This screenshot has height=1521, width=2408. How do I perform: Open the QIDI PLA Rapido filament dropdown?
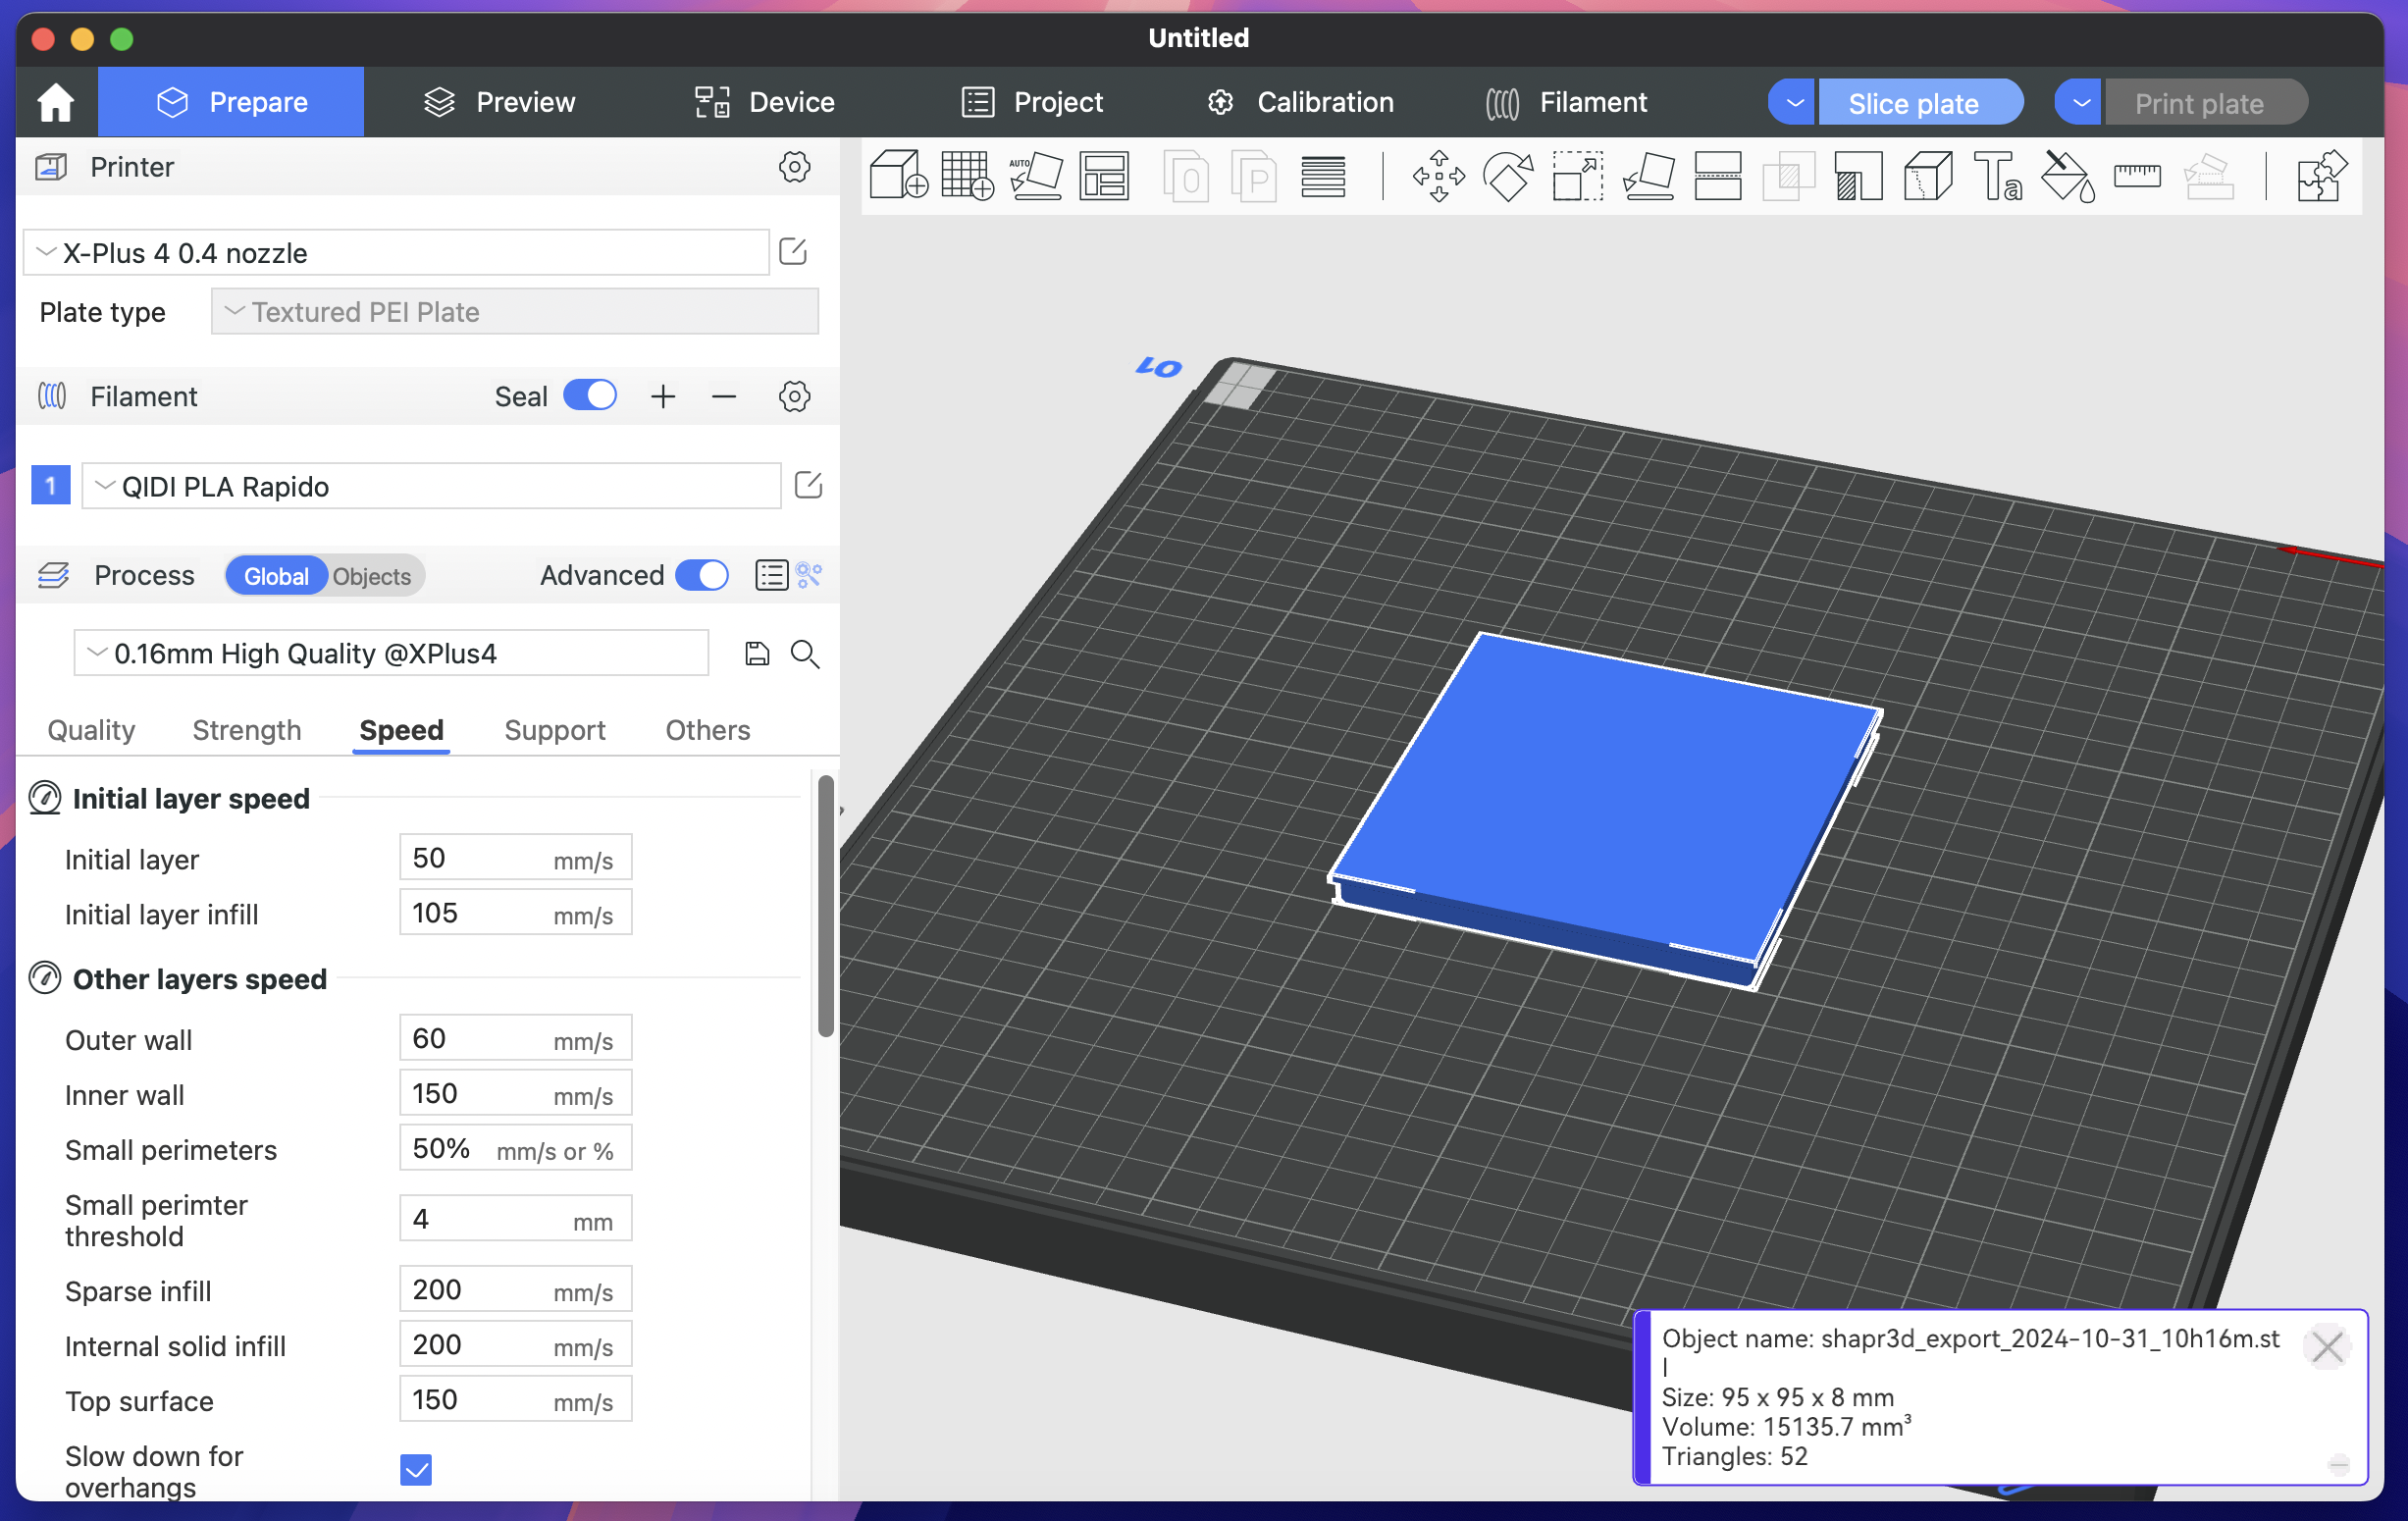pyautogui.click(x=431, y=486)
